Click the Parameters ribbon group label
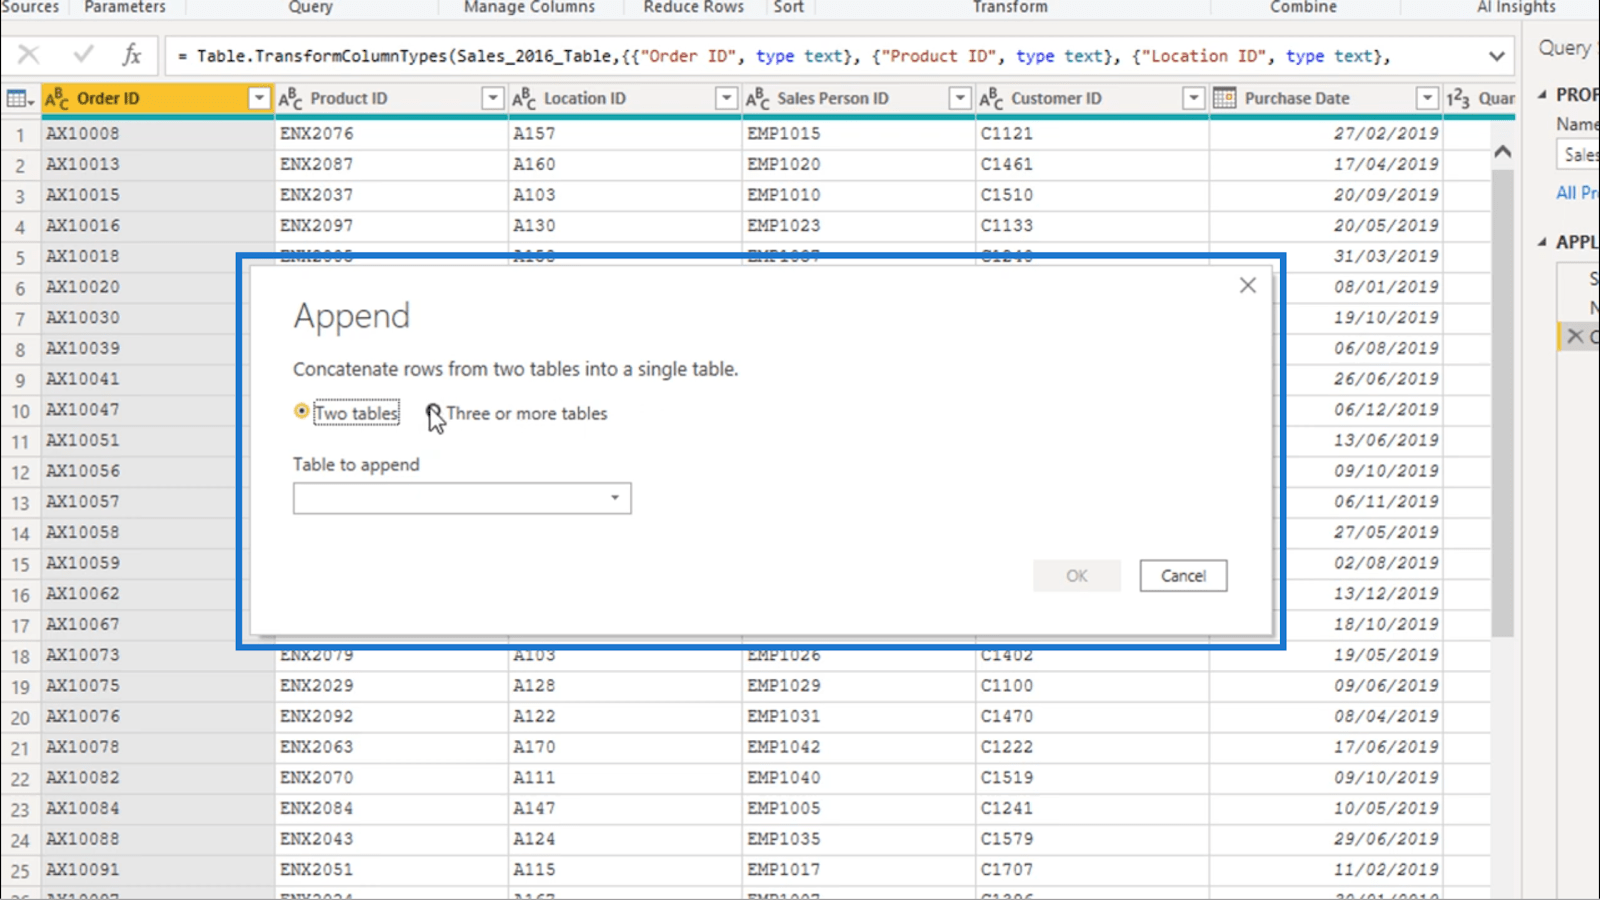1600x900 pixels. 125,7
